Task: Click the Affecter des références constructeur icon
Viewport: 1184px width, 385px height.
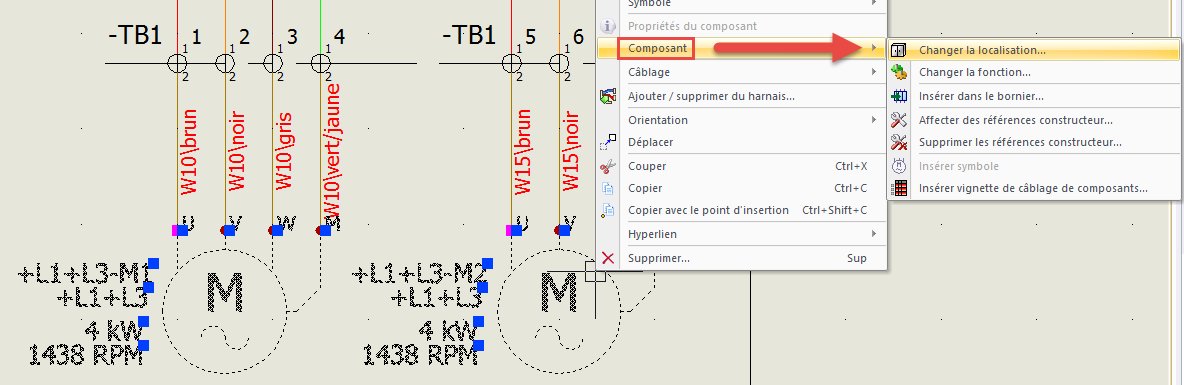Action: tap(899, 119)
